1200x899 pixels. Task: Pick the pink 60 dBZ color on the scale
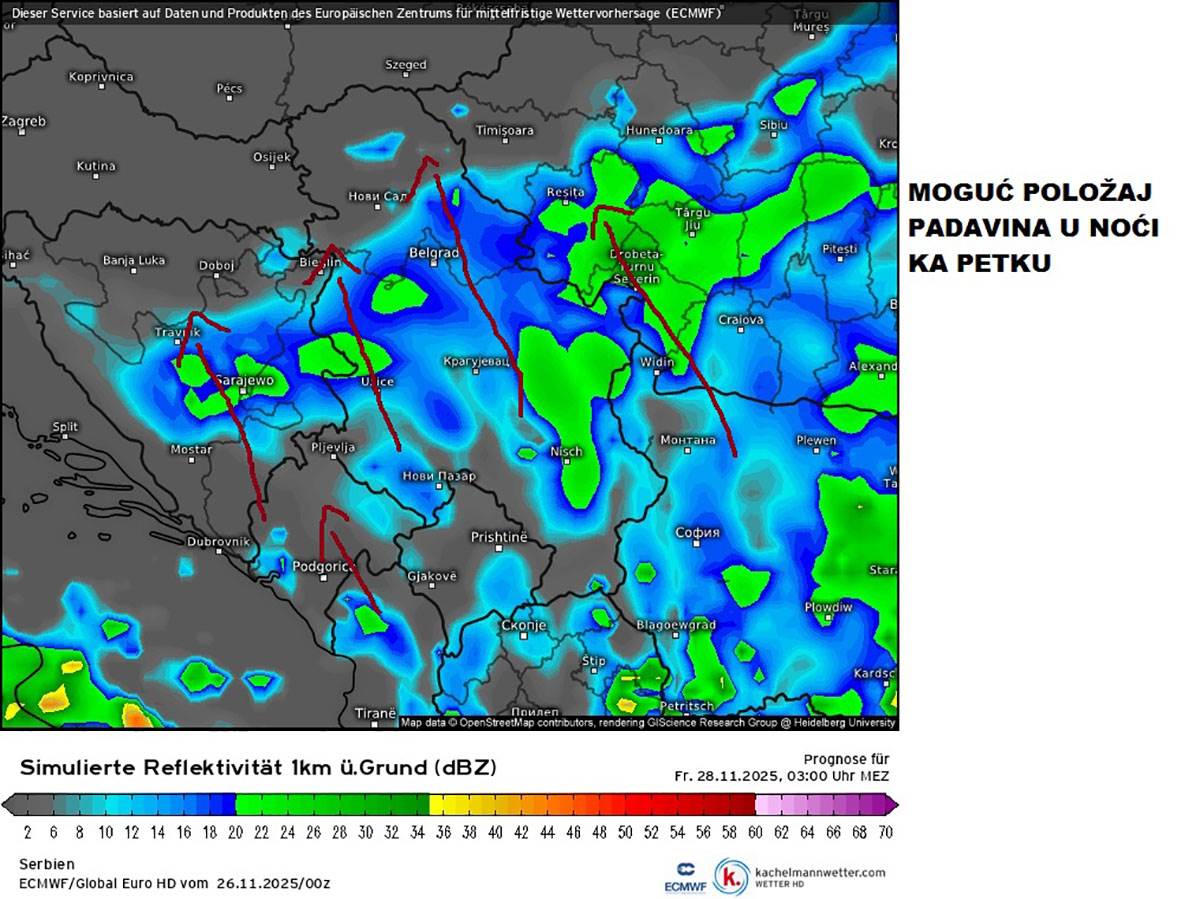767,805
